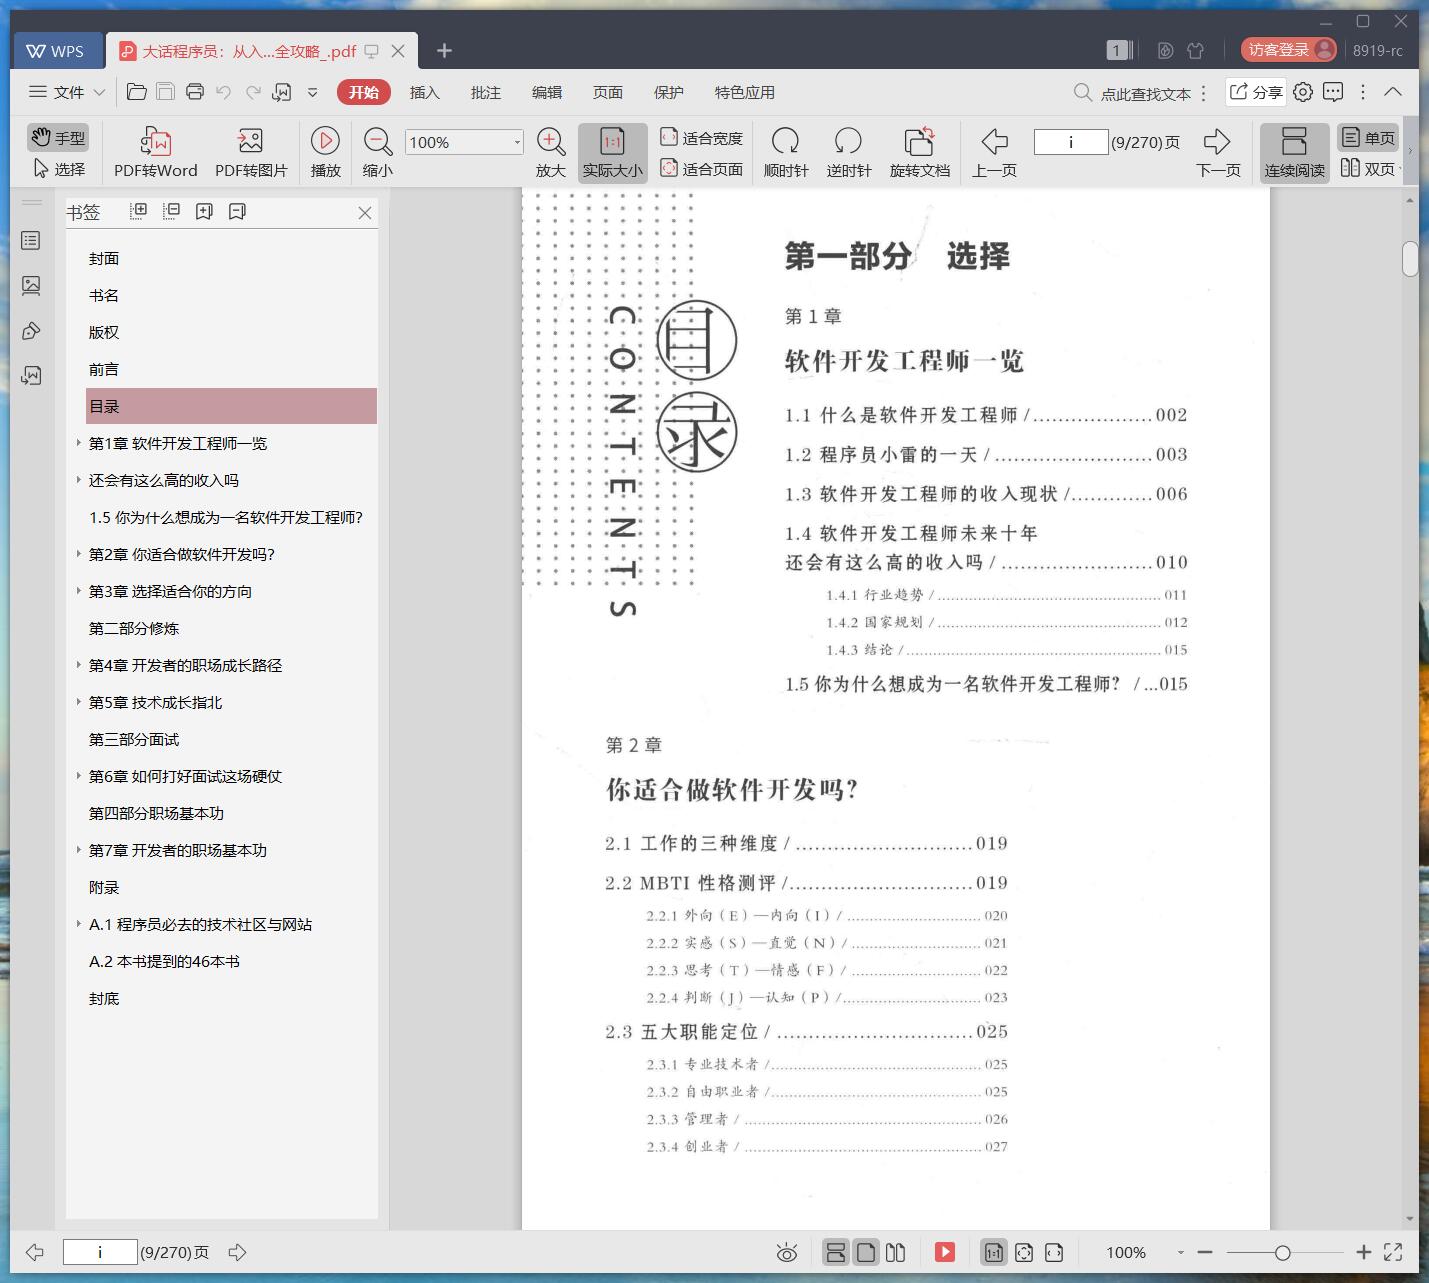1429x1283 pixels.
Task: Choose fit width (适合宽度)
Action: click(701, 138)
